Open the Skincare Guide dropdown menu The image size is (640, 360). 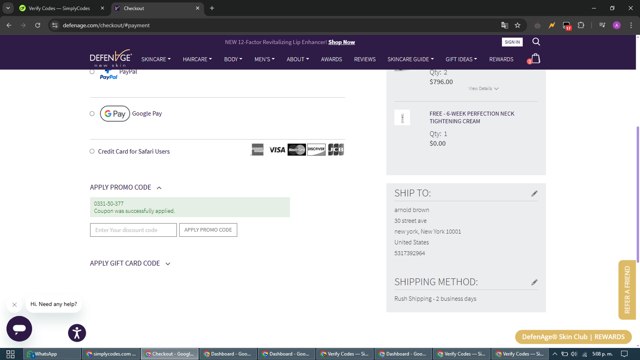click(x=411, y=59)
